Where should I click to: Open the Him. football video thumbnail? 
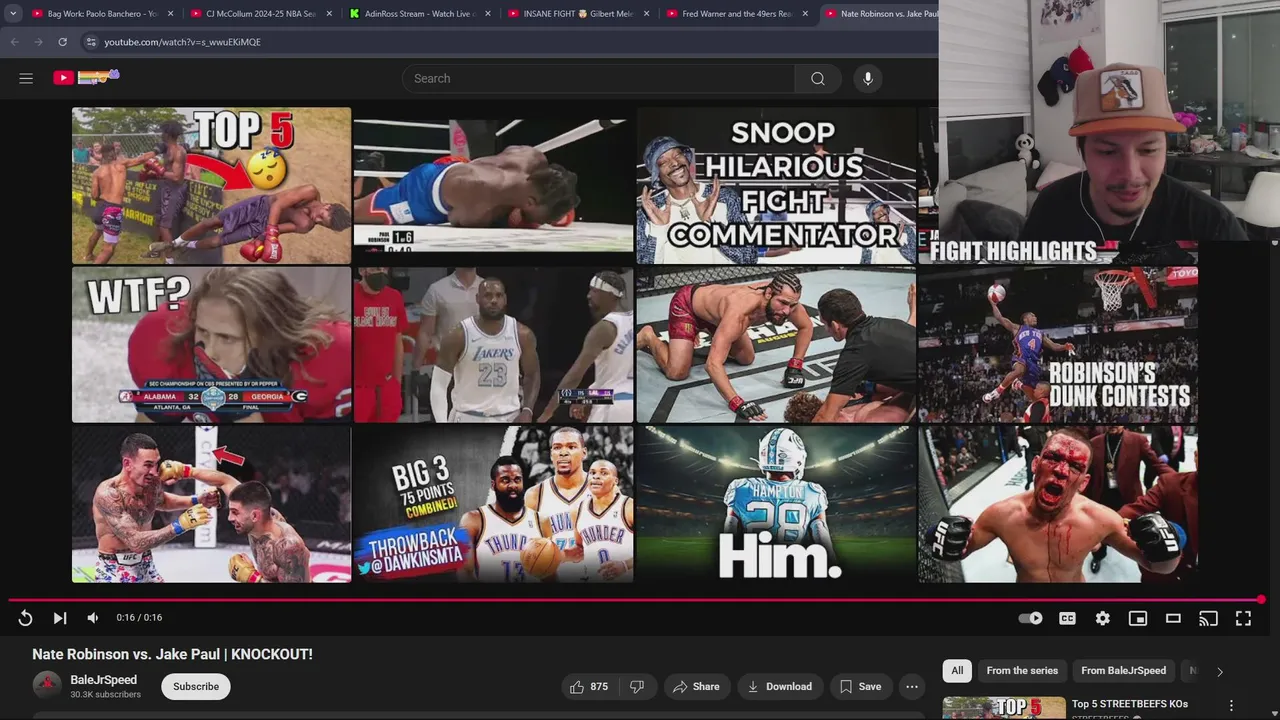click(776, 504)
